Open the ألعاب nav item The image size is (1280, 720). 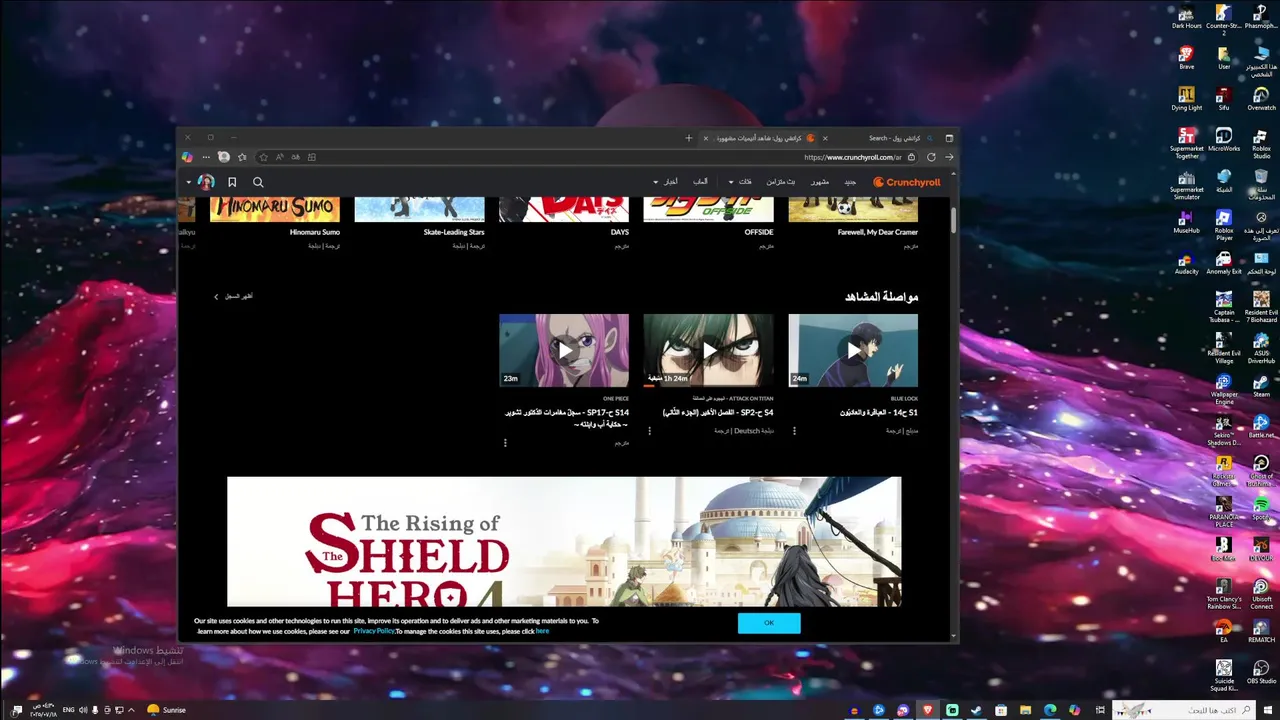[x=701, y=182]
